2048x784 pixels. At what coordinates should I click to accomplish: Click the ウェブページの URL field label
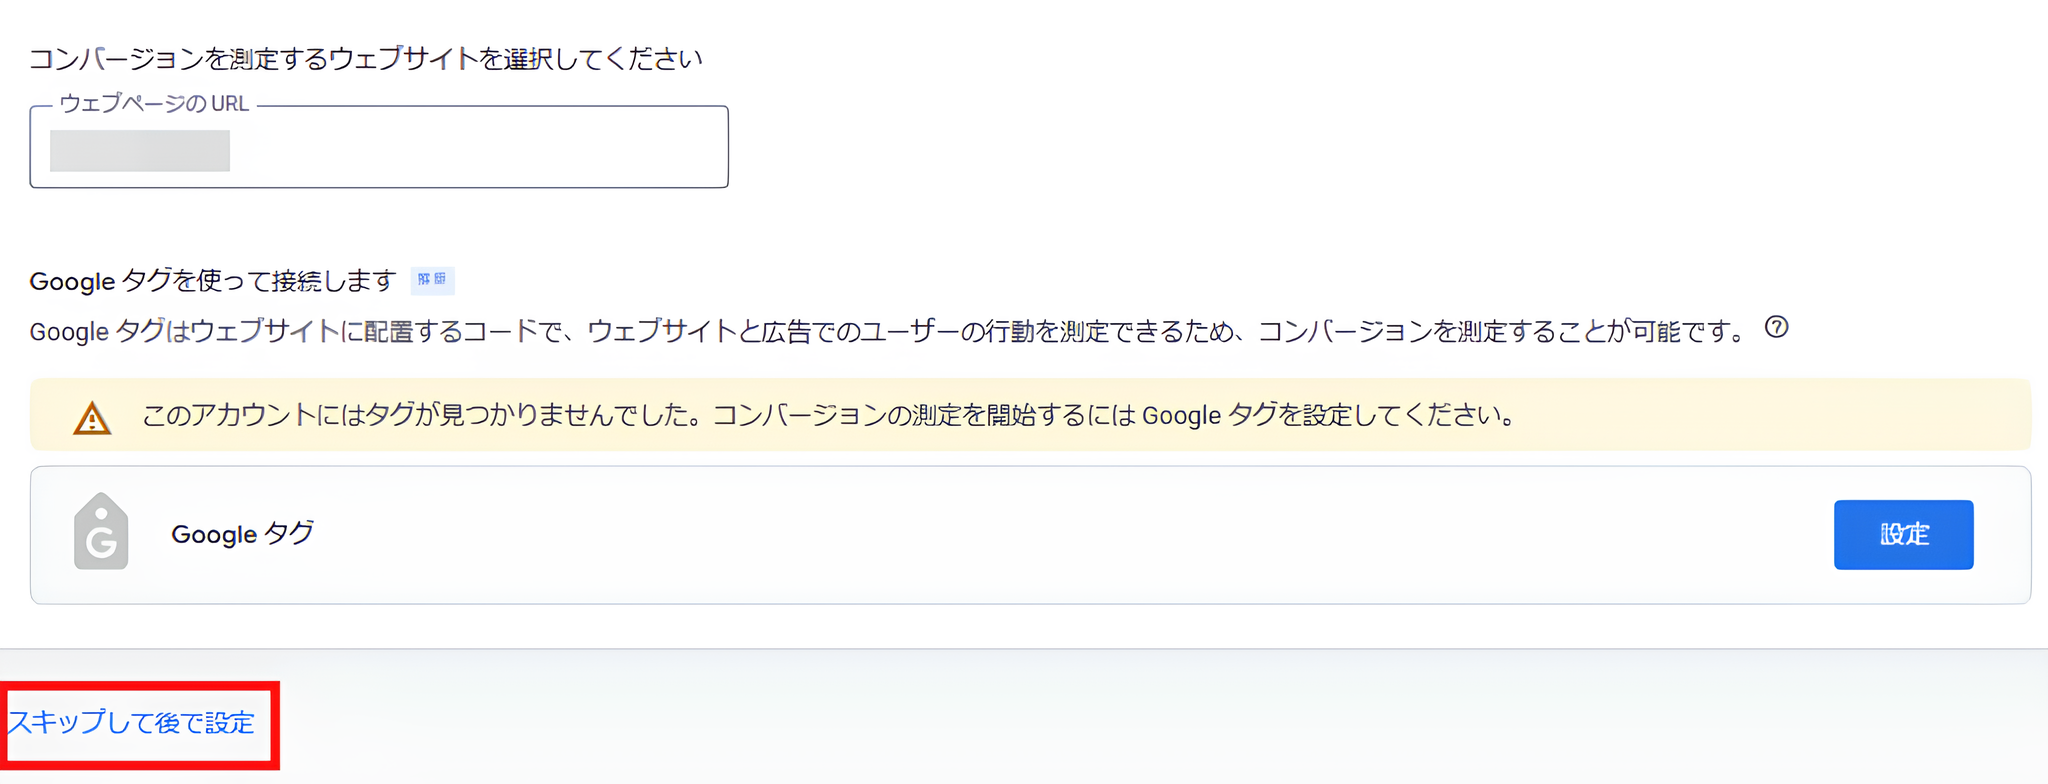pyautogui.click(x=155, y=103)
